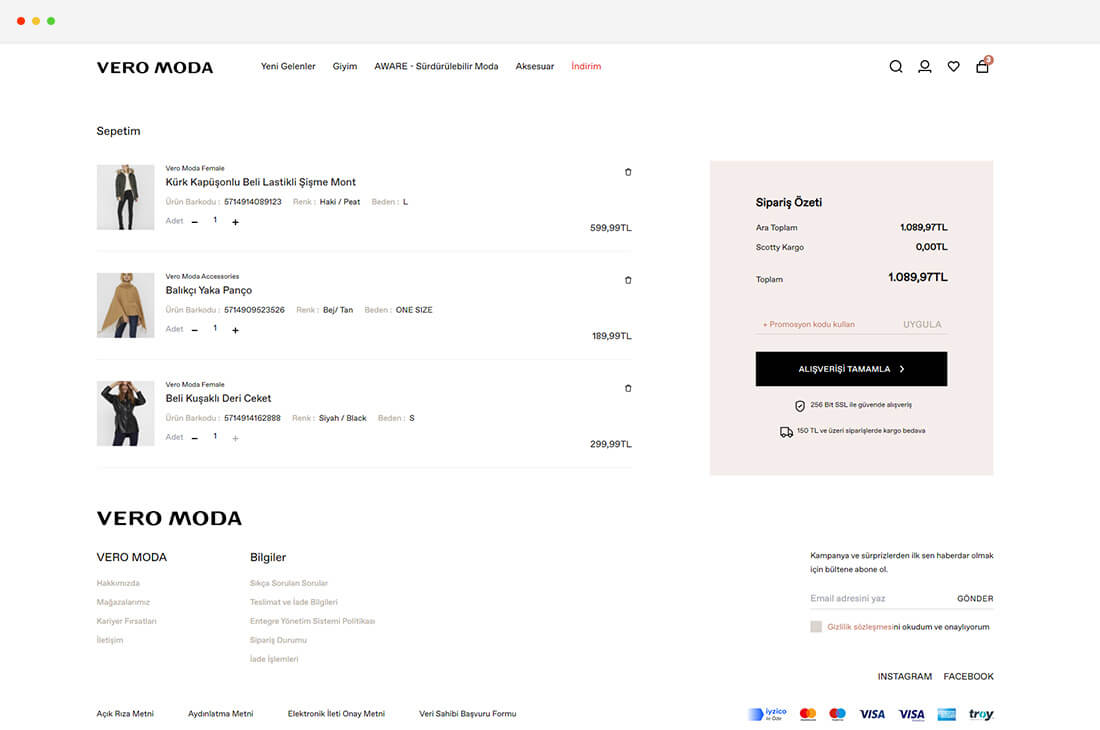Open the Kariyer Fırsatları footer link
This screenshot has width=1100, height=730.
[x=126, y=621]
